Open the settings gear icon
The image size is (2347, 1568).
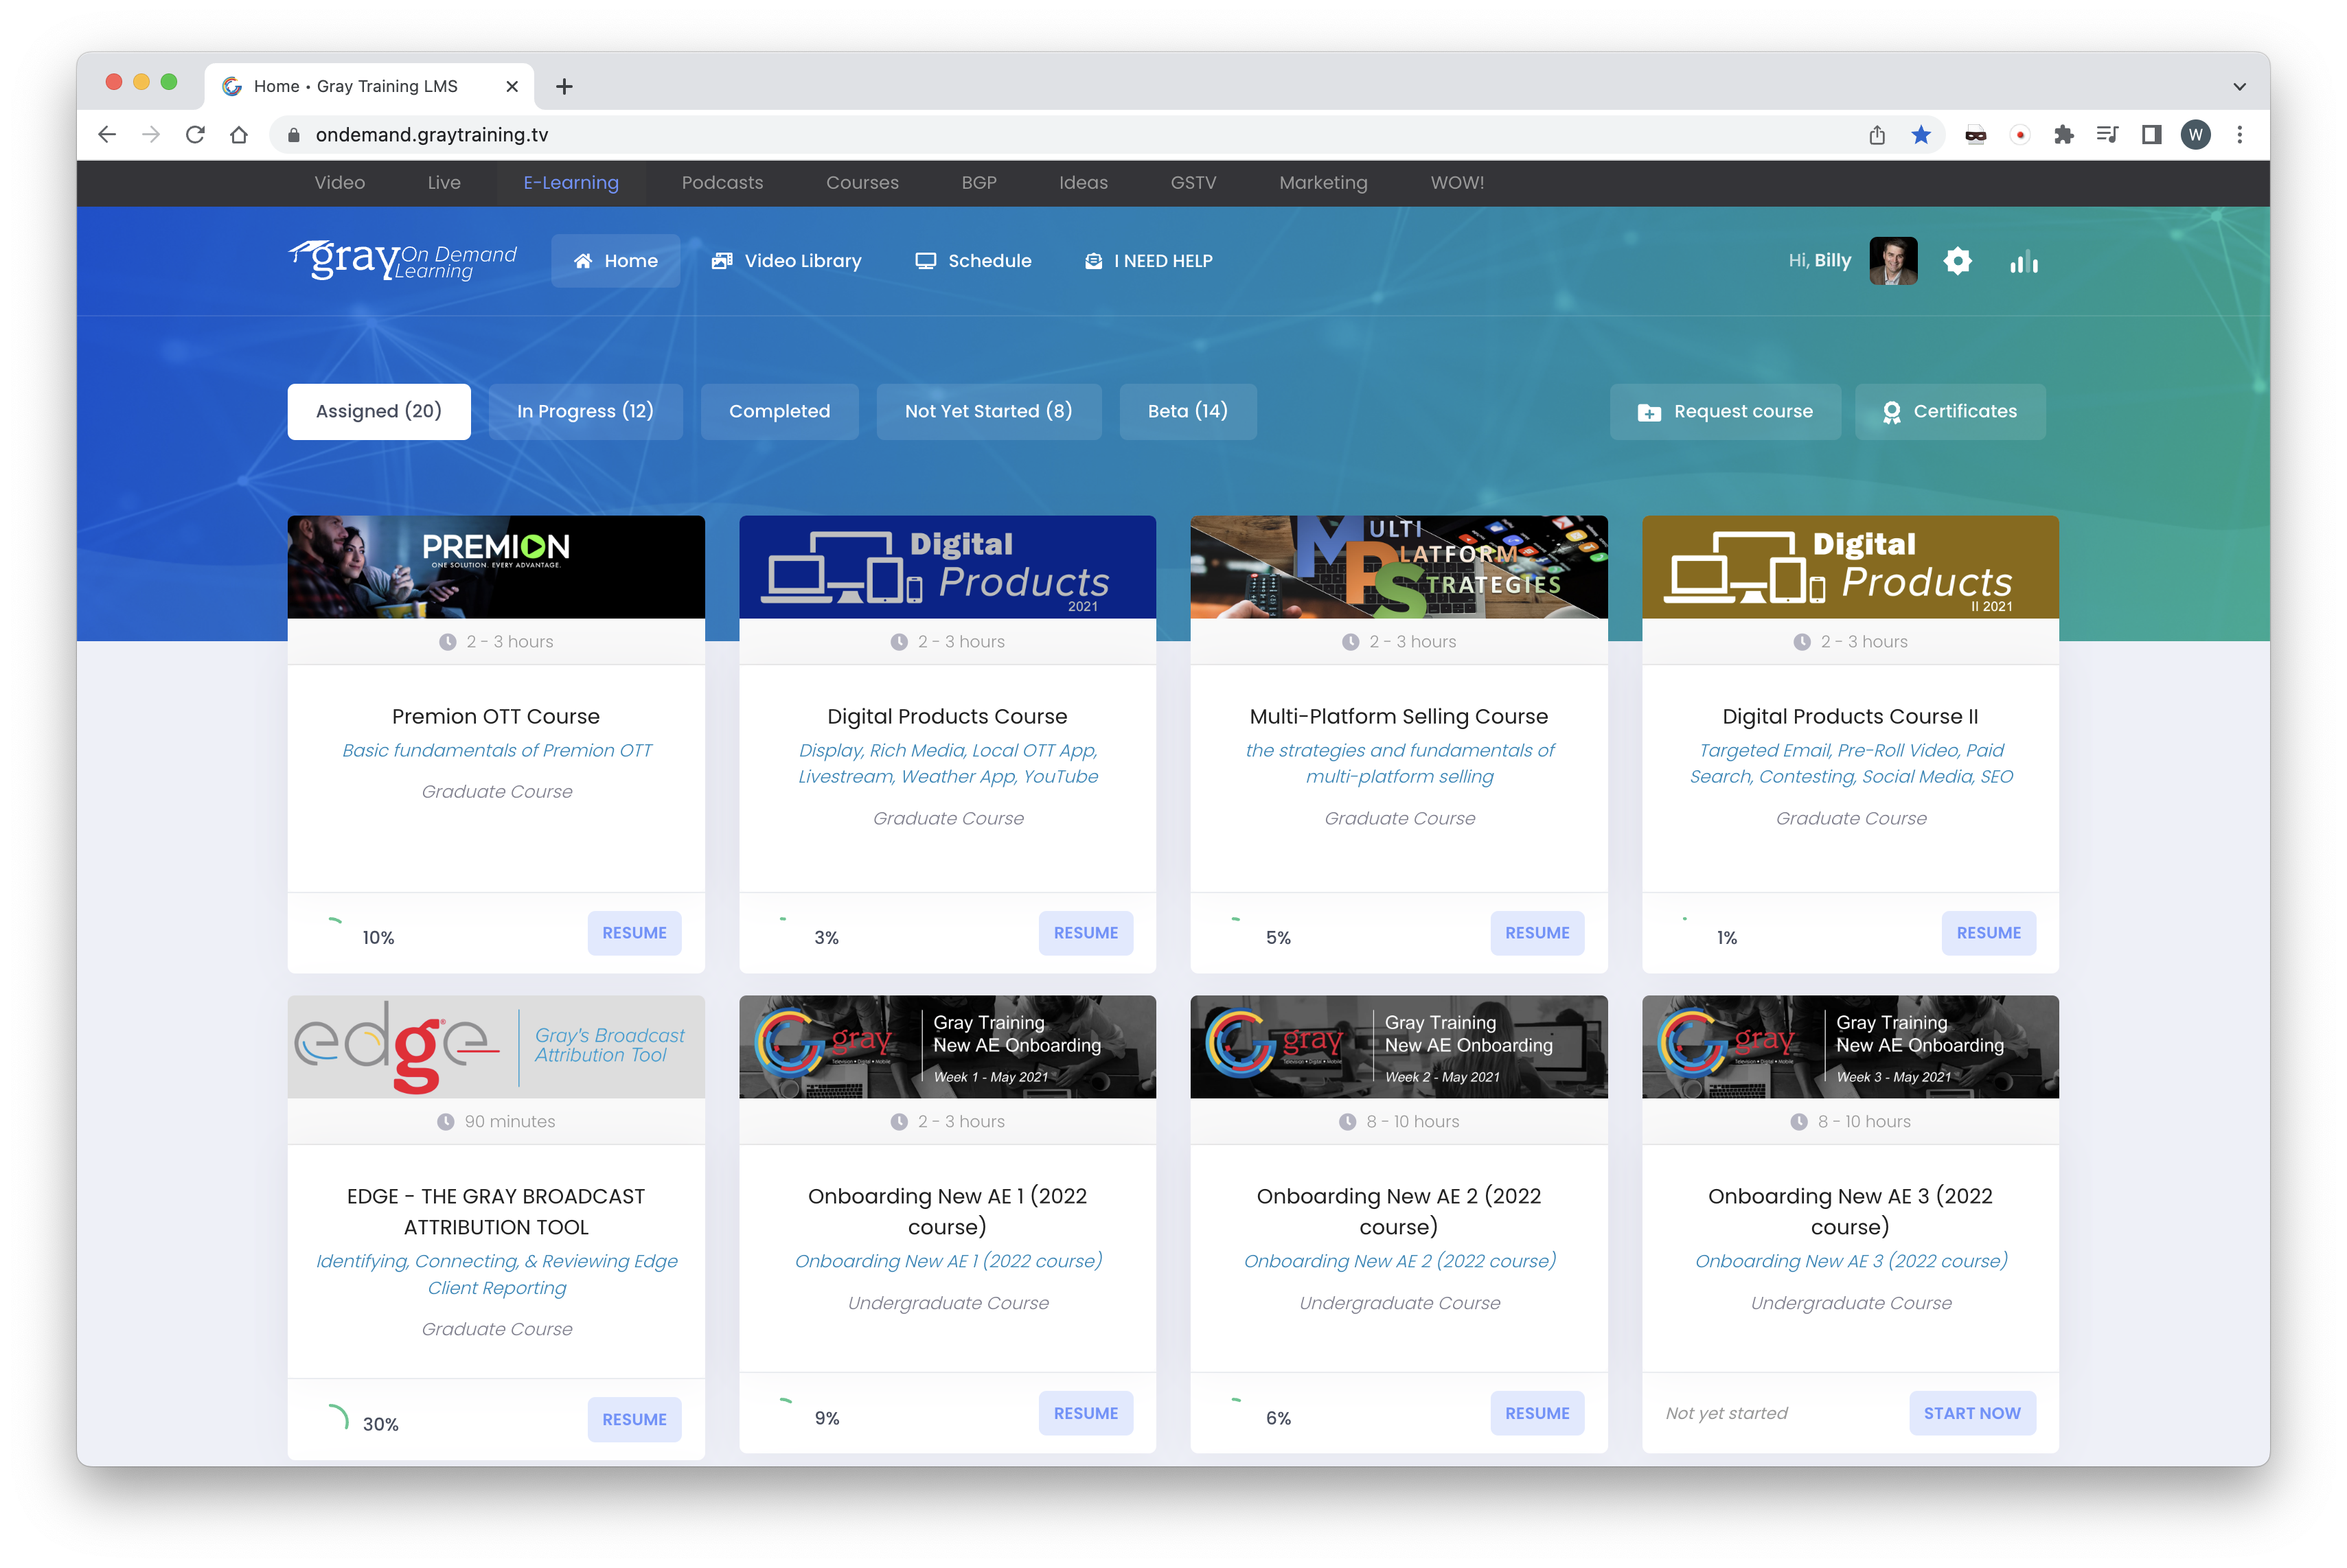click(1957, 261)
